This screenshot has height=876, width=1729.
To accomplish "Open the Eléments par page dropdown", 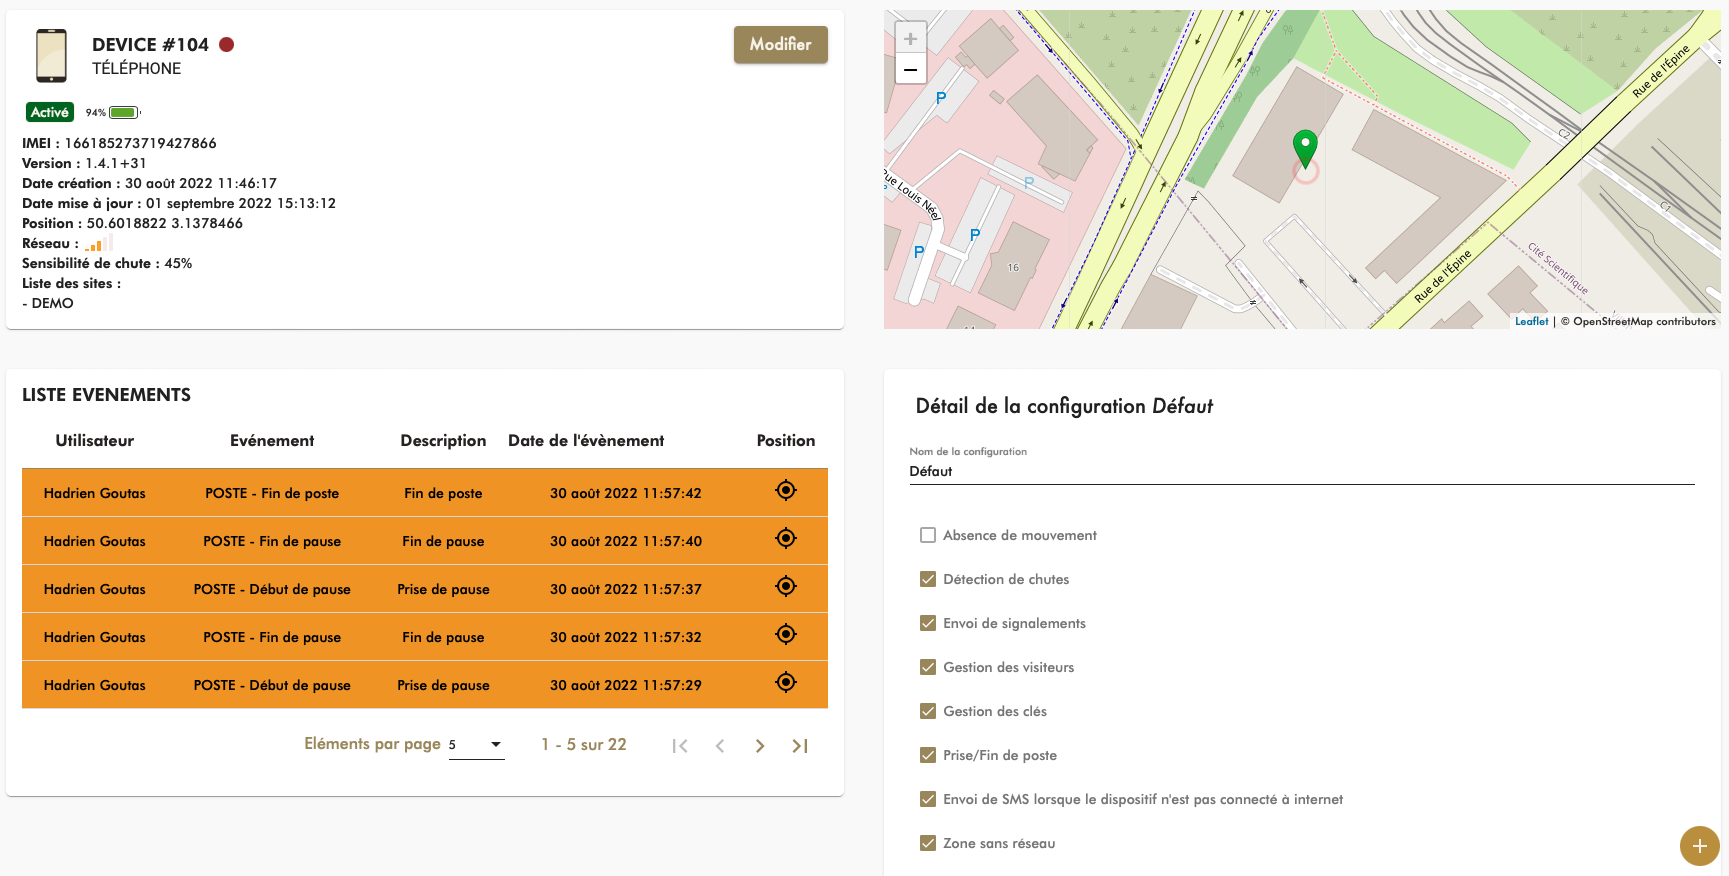I will click(477, 745).
